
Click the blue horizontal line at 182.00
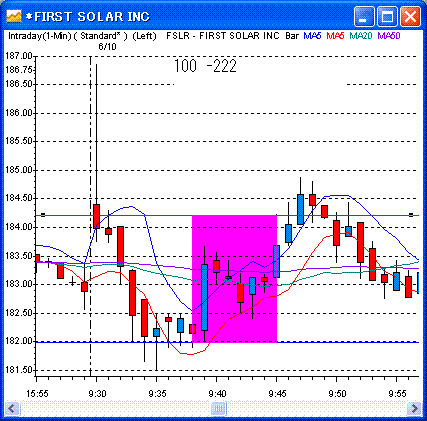(x=227, y=342)
